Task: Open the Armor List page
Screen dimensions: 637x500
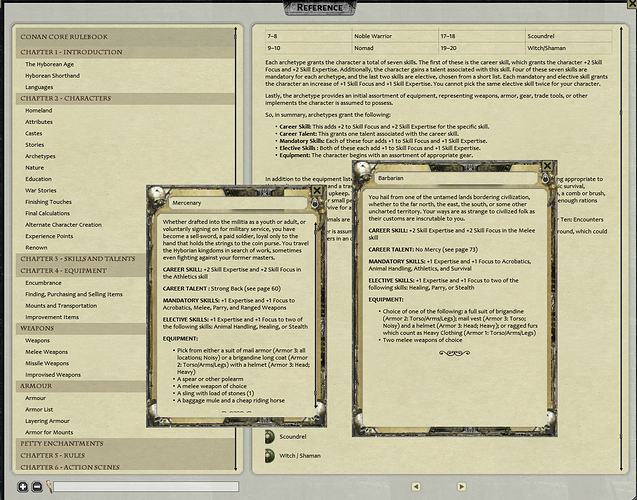Action: [39, 409]
